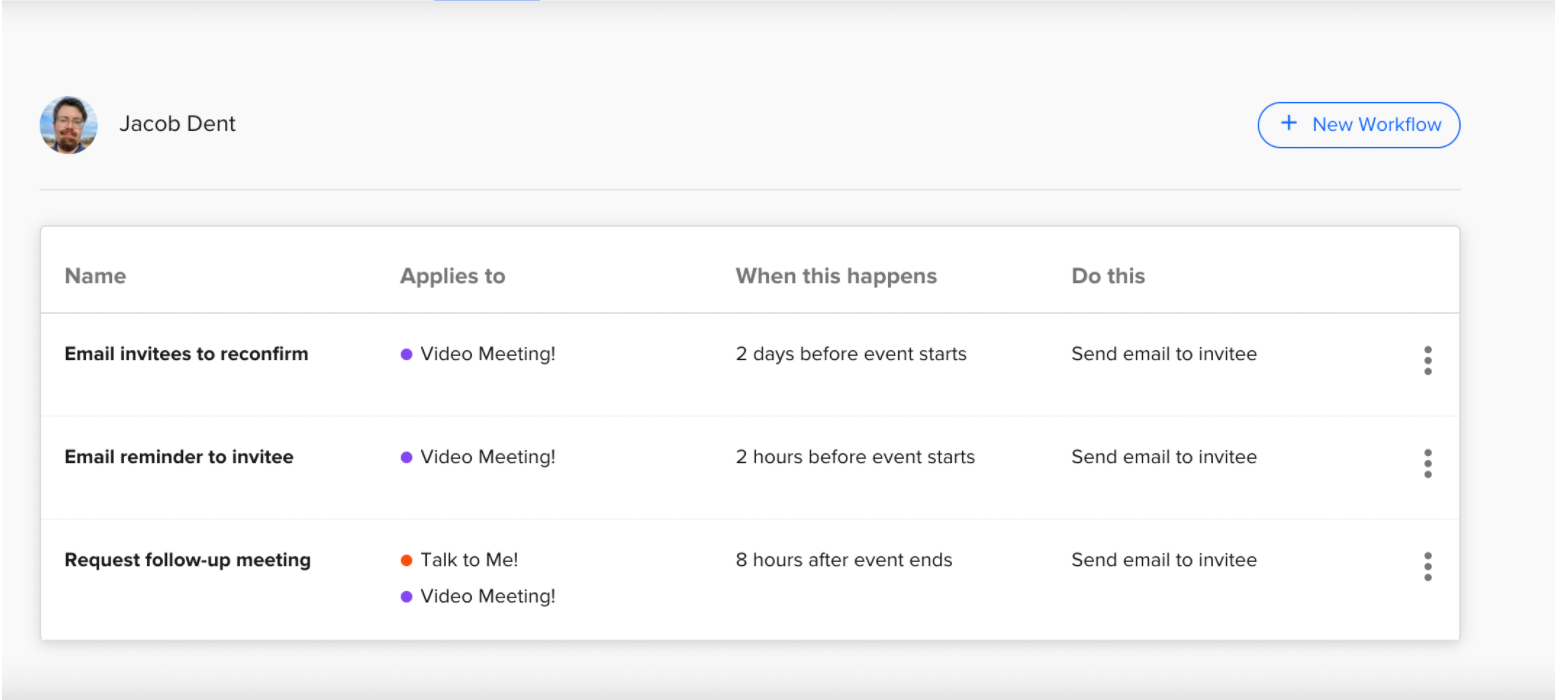Image resolution: width=1566 pixels, height=700 pixels.
Task: Click the plus icon in New Workflow
Action: pyautogui.click(x=1289, y=123)
